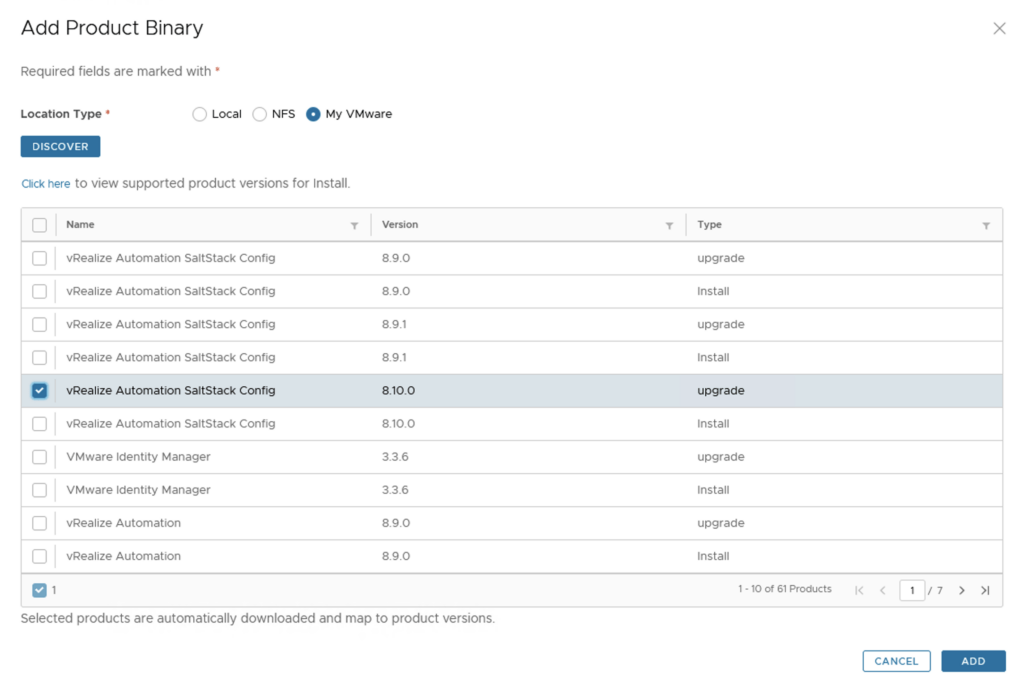Click the CANCEL button

896,661
